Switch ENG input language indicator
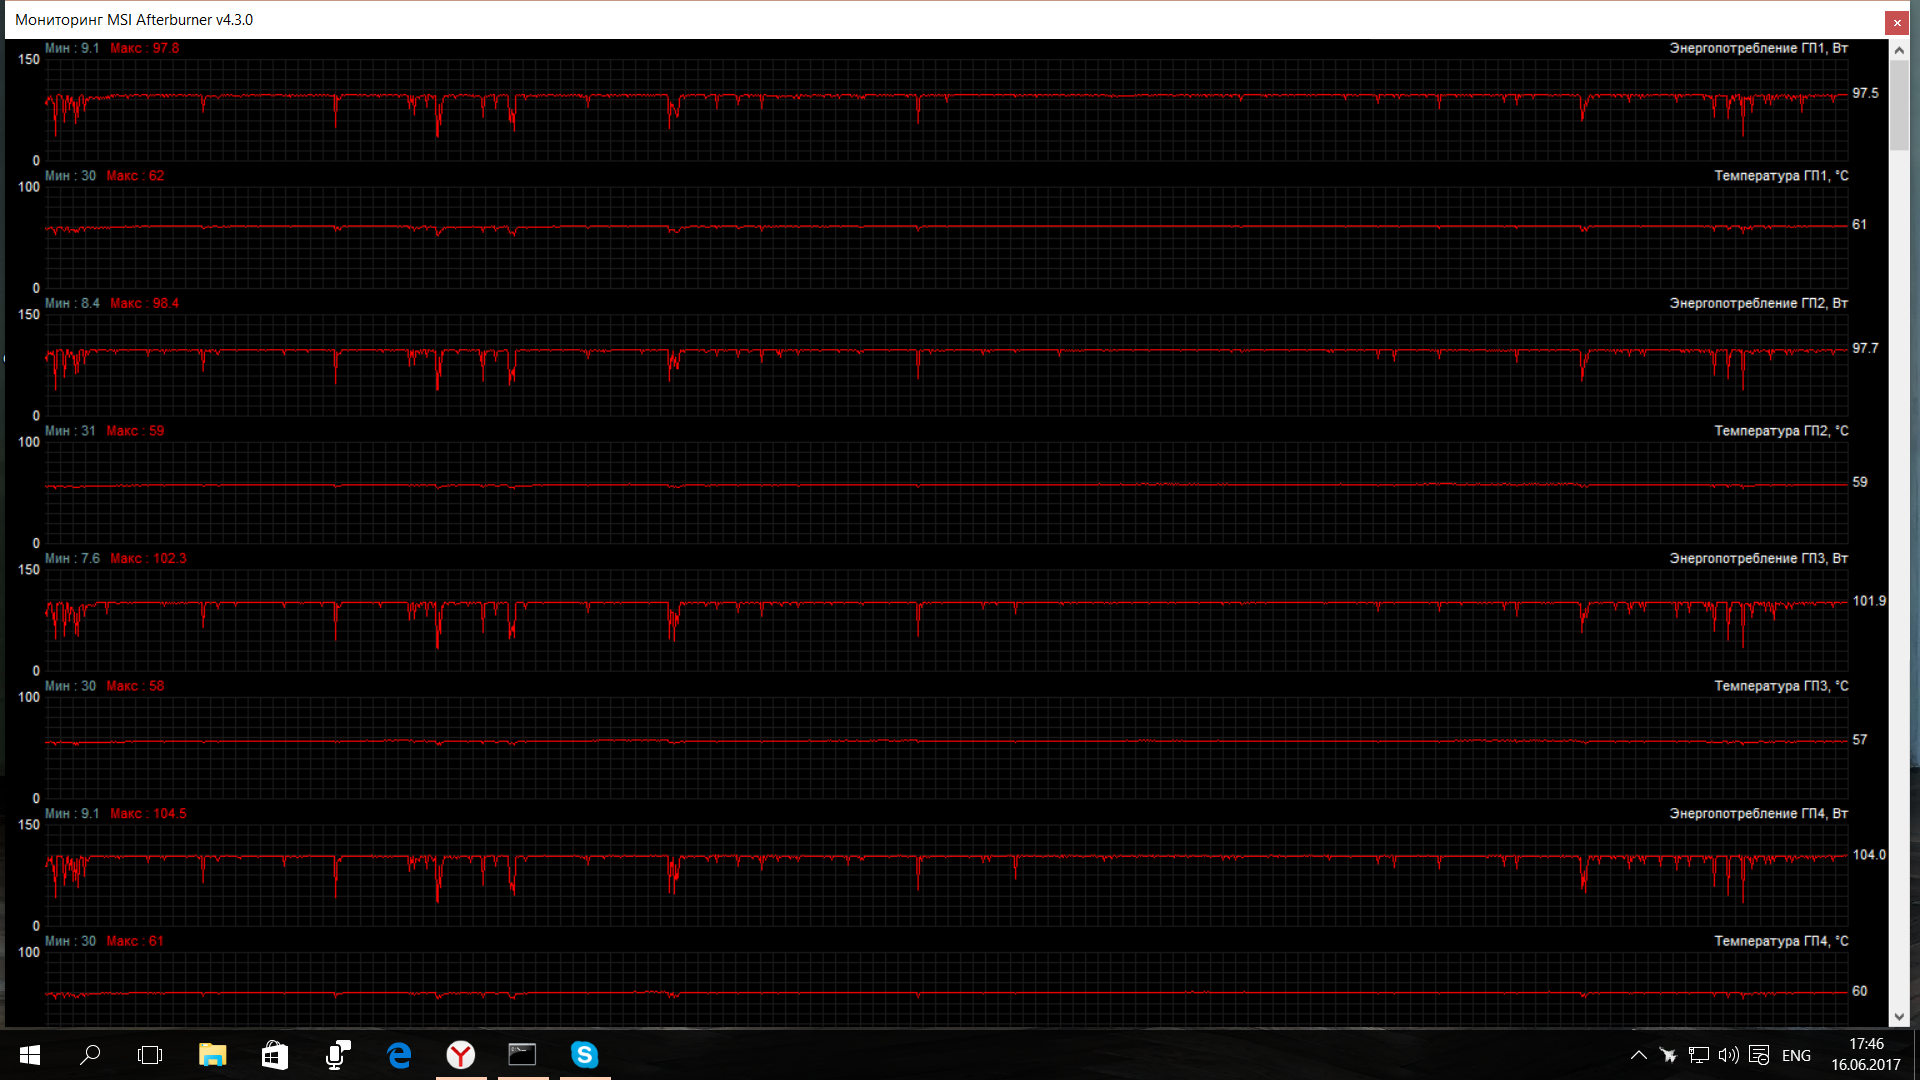1920x1080 pixels. tap(1796, 1055)
